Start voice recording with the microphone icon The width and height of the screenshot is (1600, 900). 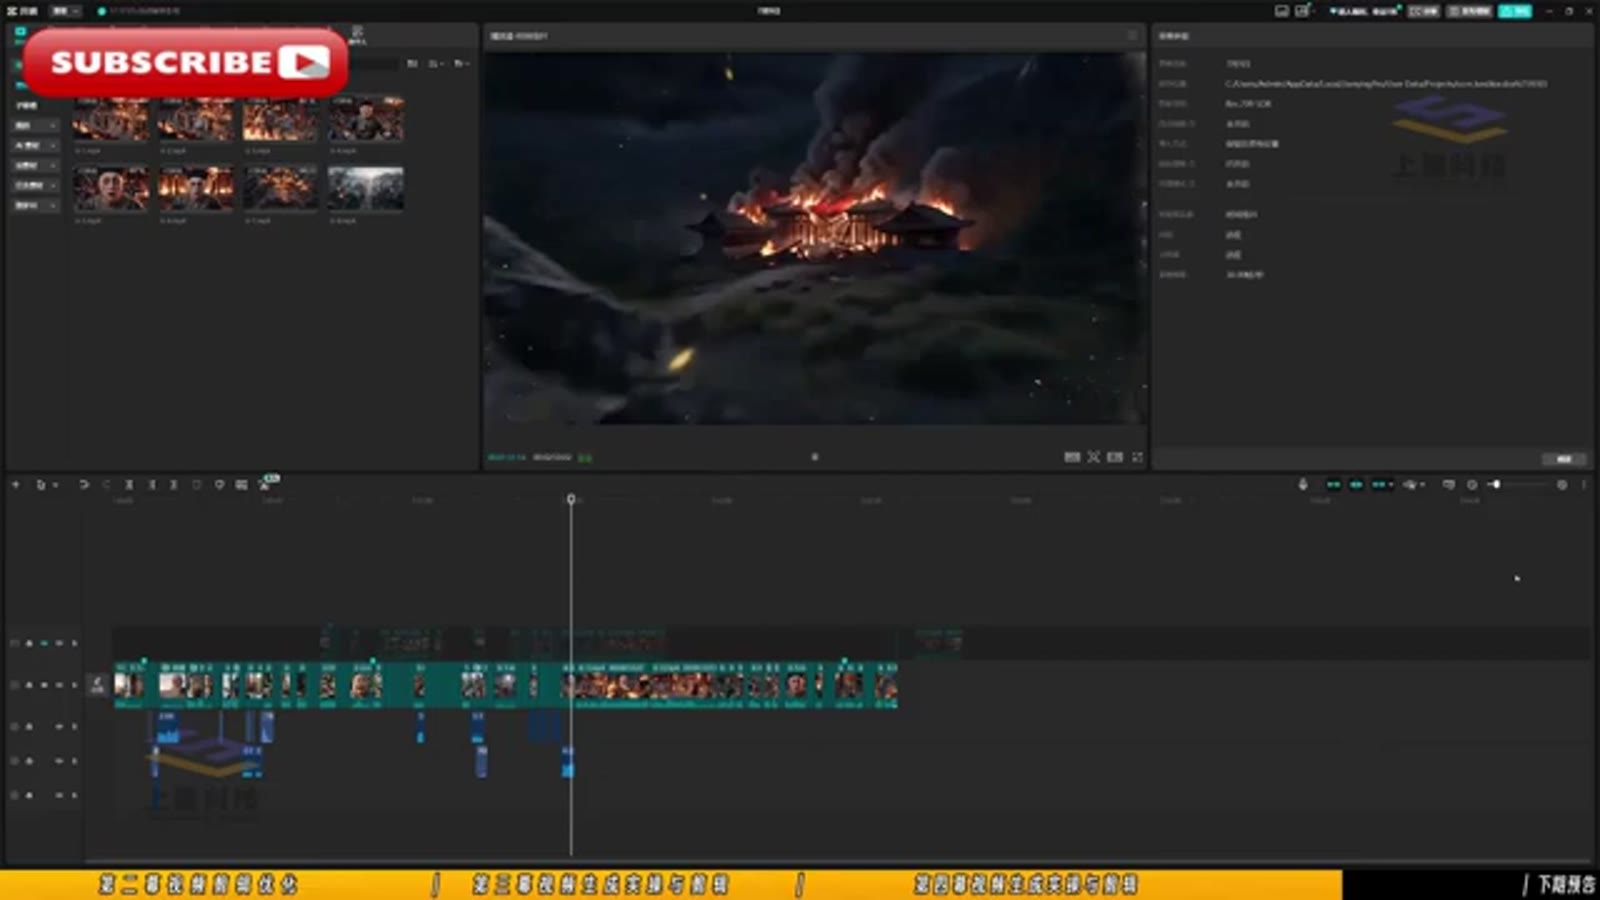1302,484
